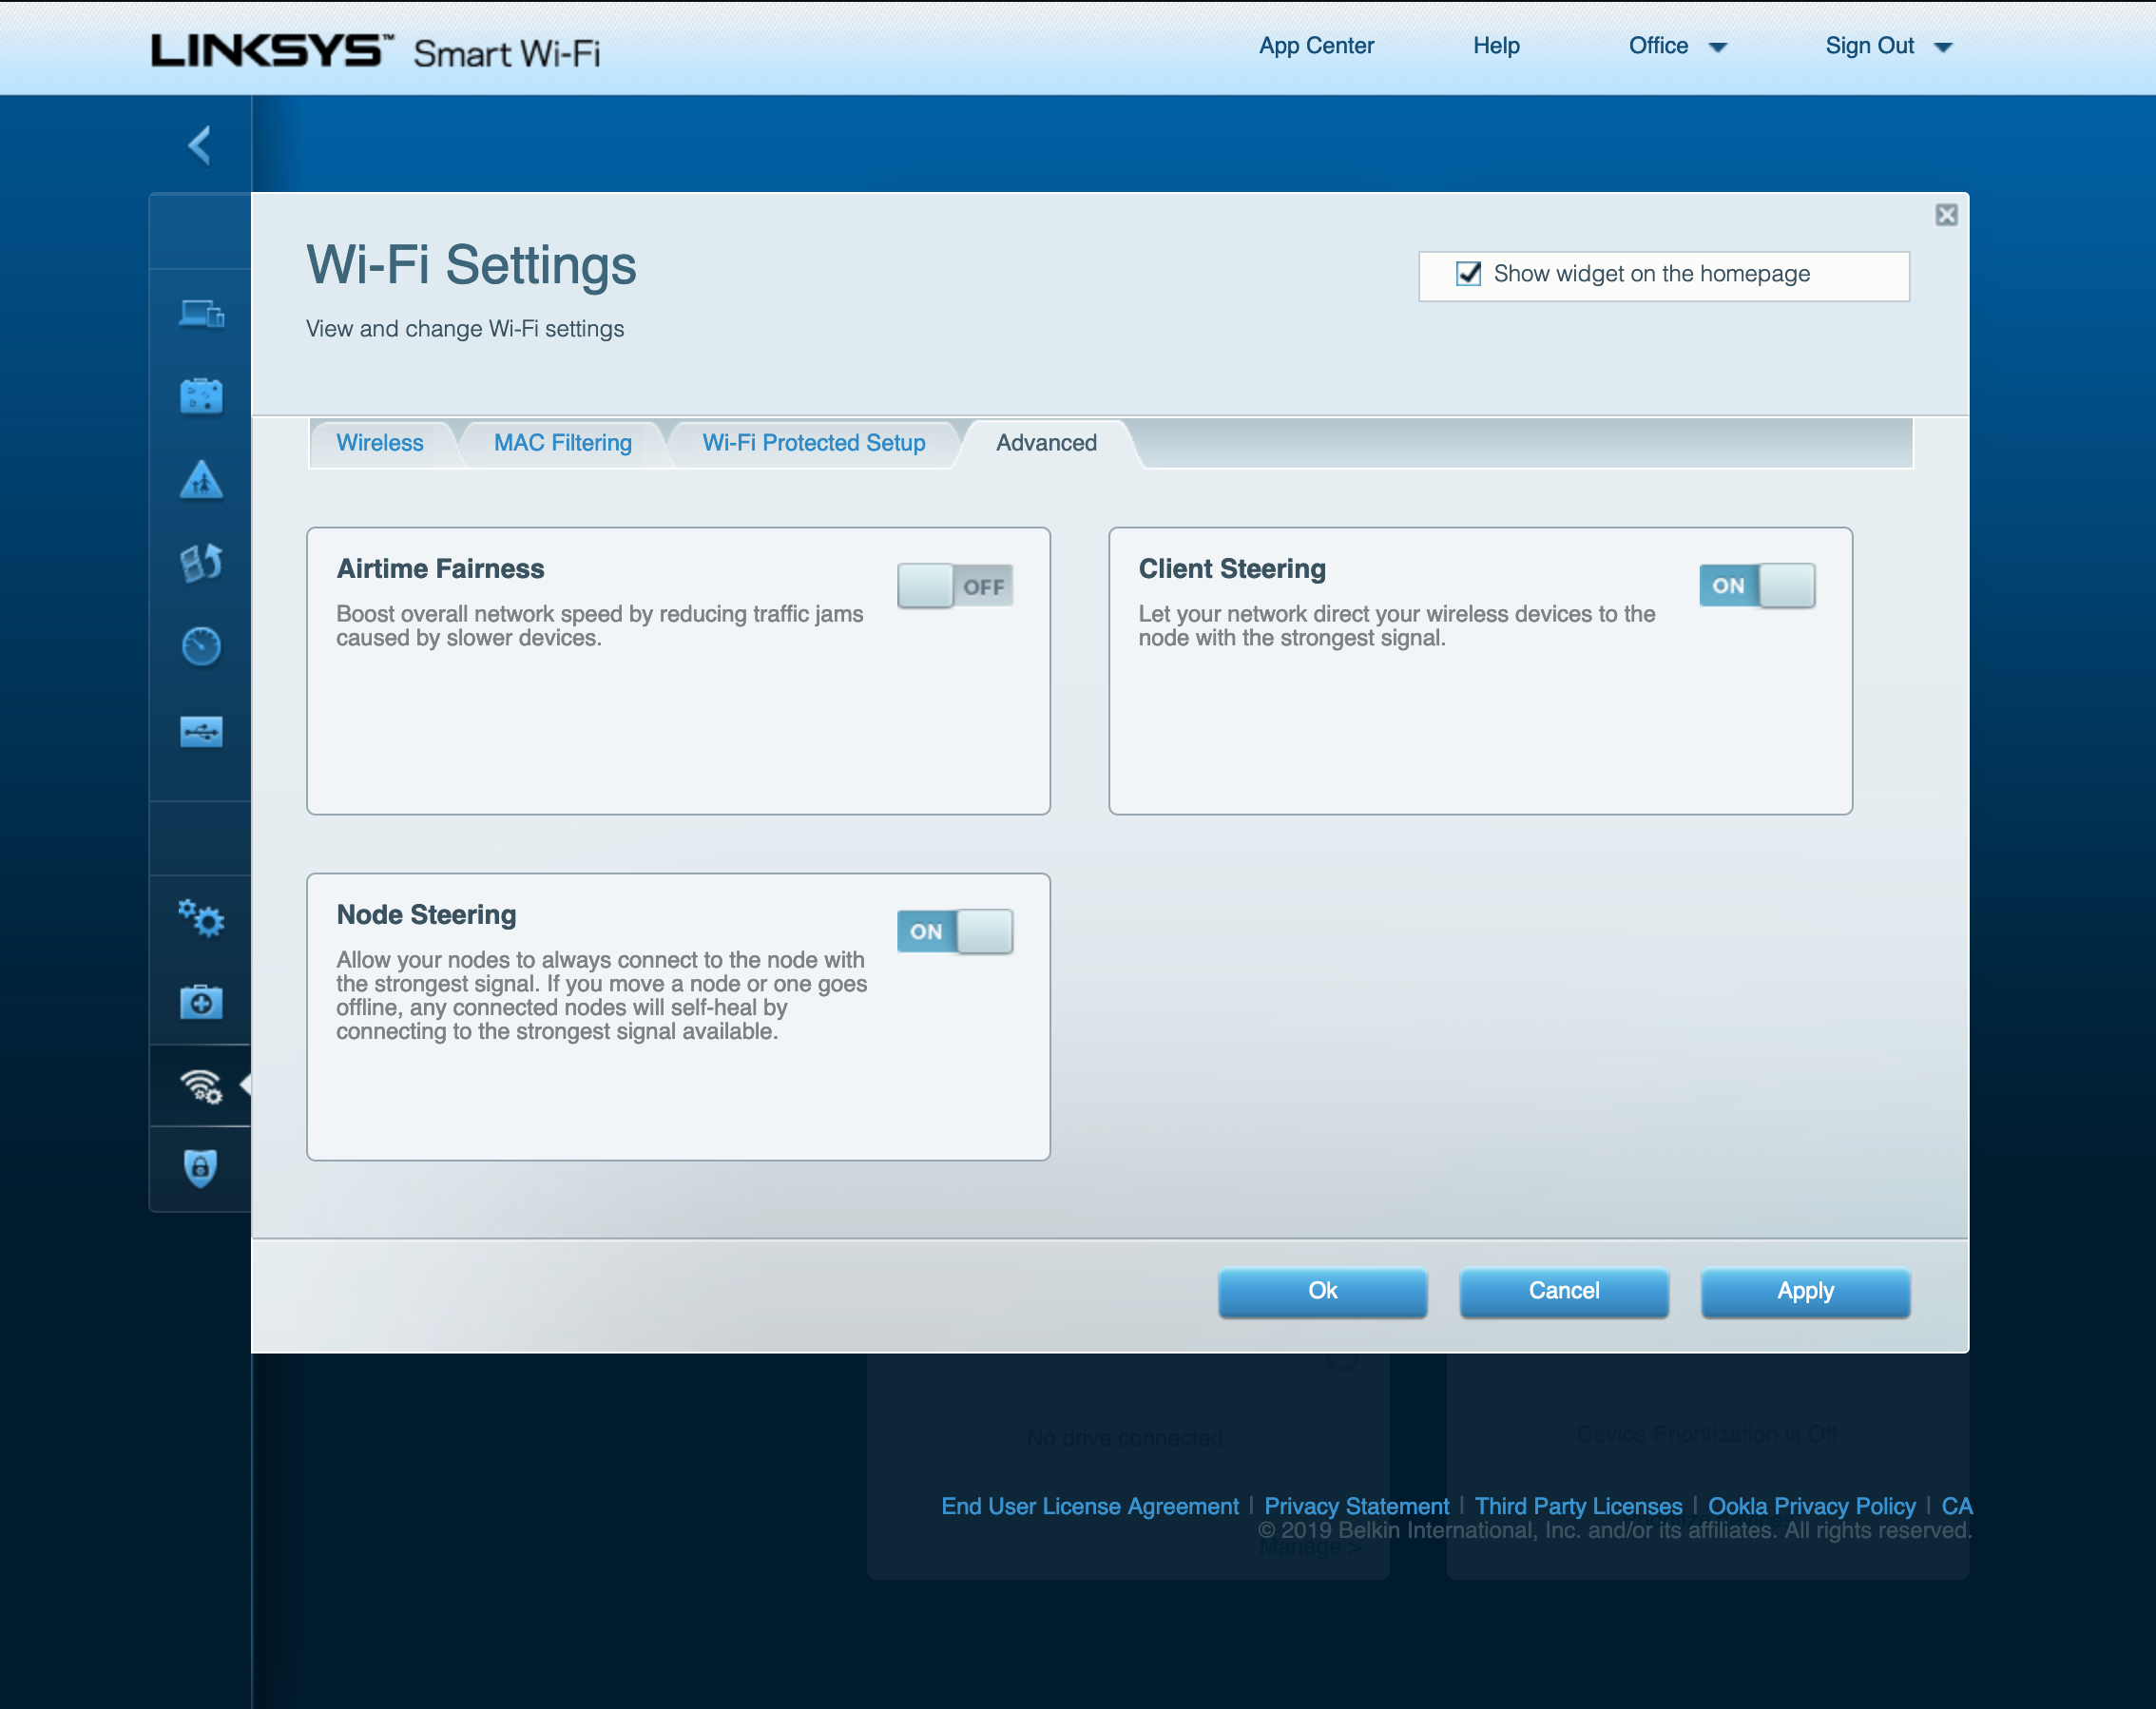2156x1709 pixels.
Task: Open the Privacy Statement link
Action: [x=1356, y=1506]
